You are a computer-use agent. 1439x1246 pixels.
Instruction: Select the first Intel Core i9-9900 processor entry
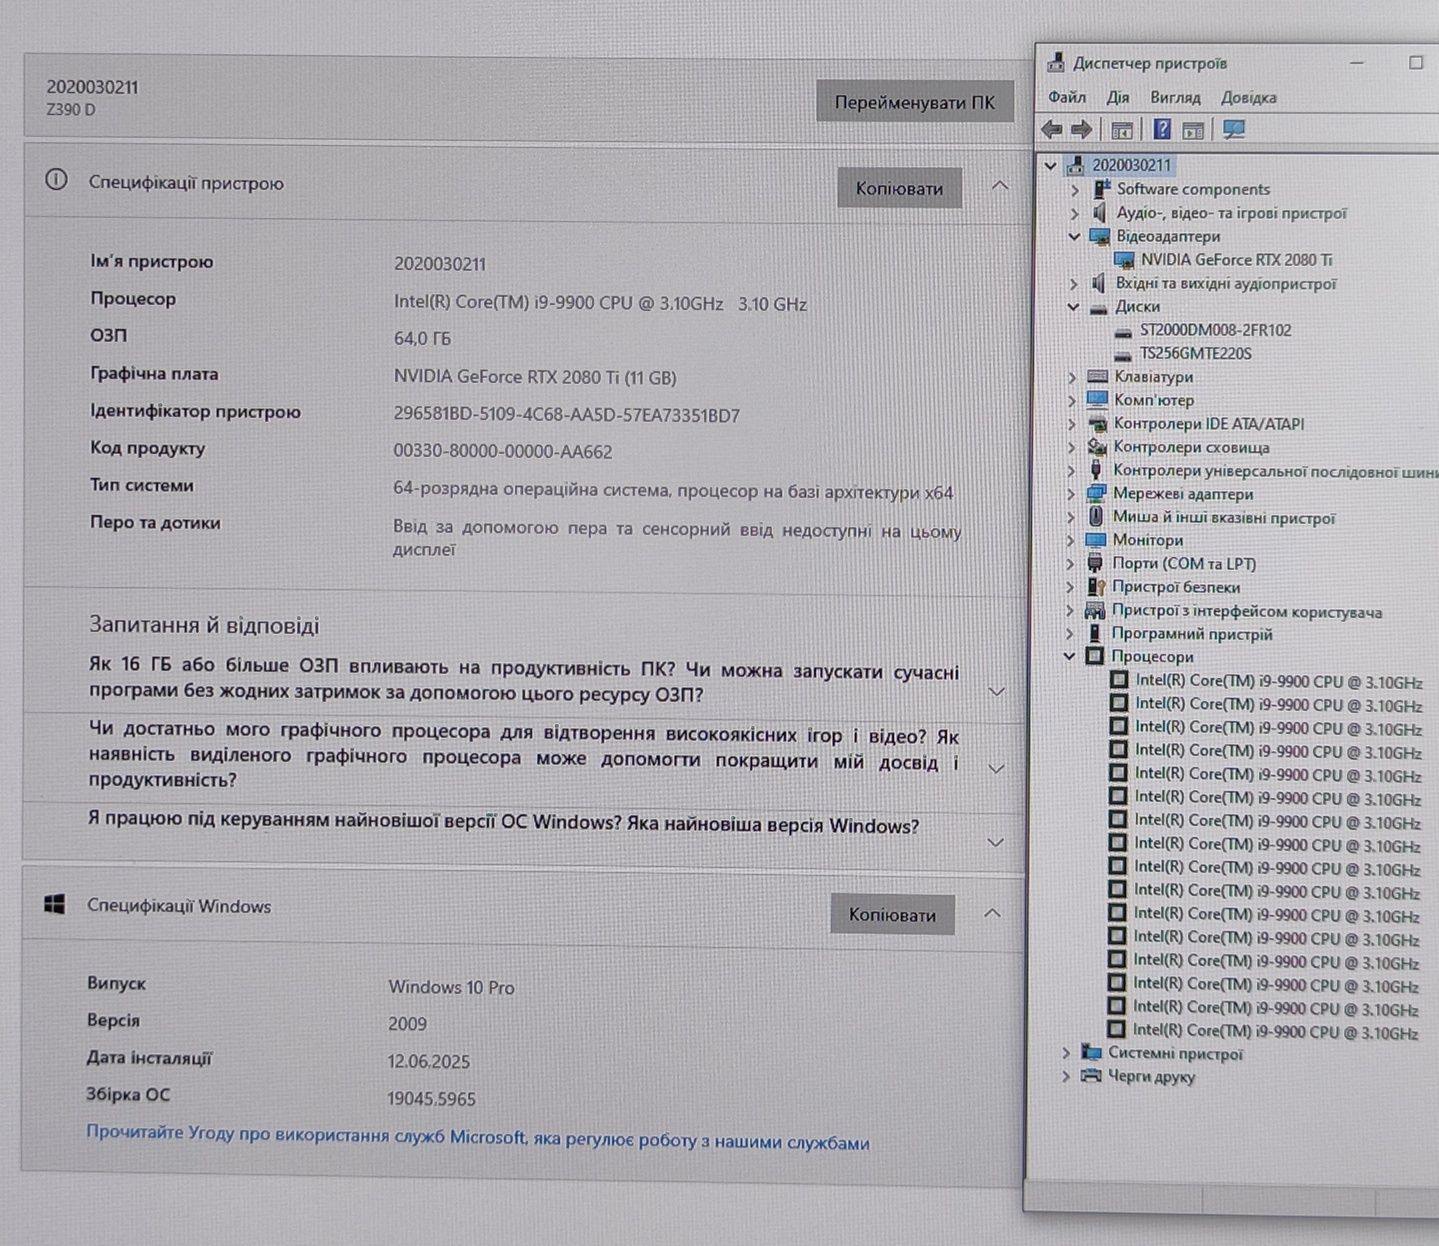tap(1278, 681)
